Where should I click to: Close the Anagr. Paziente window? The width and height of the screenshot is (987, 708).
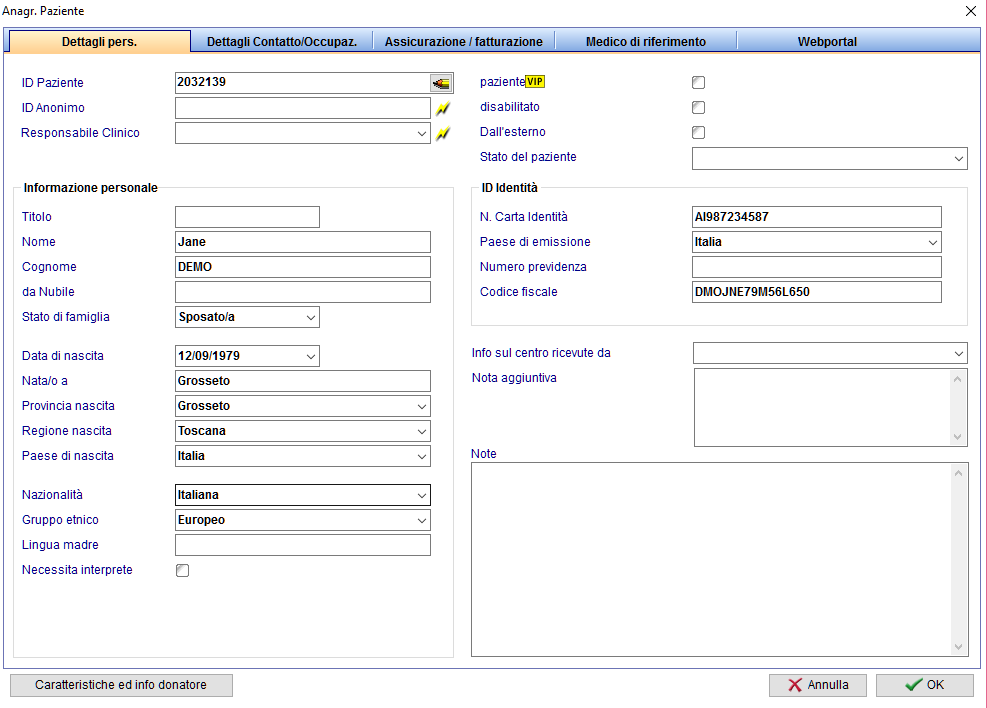971,11
